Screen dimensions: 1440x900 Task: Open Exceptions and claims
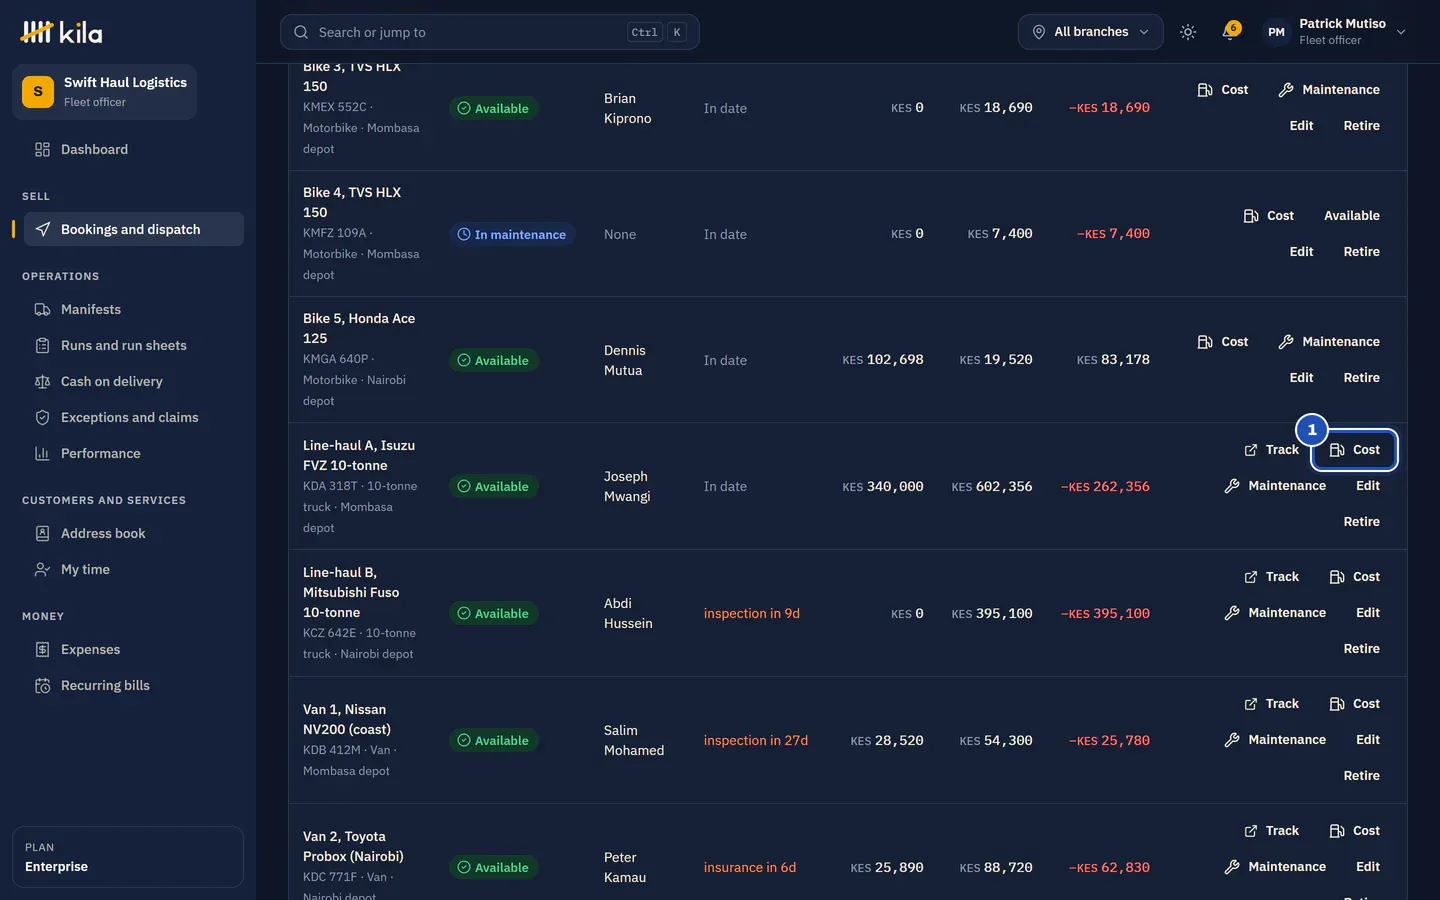pos(134,417)
